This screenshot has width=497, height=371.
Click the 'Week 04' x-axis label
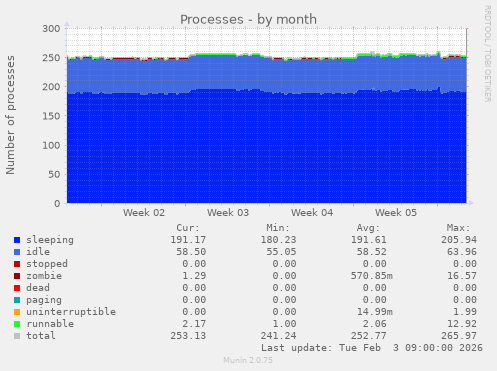pos(312,213)
